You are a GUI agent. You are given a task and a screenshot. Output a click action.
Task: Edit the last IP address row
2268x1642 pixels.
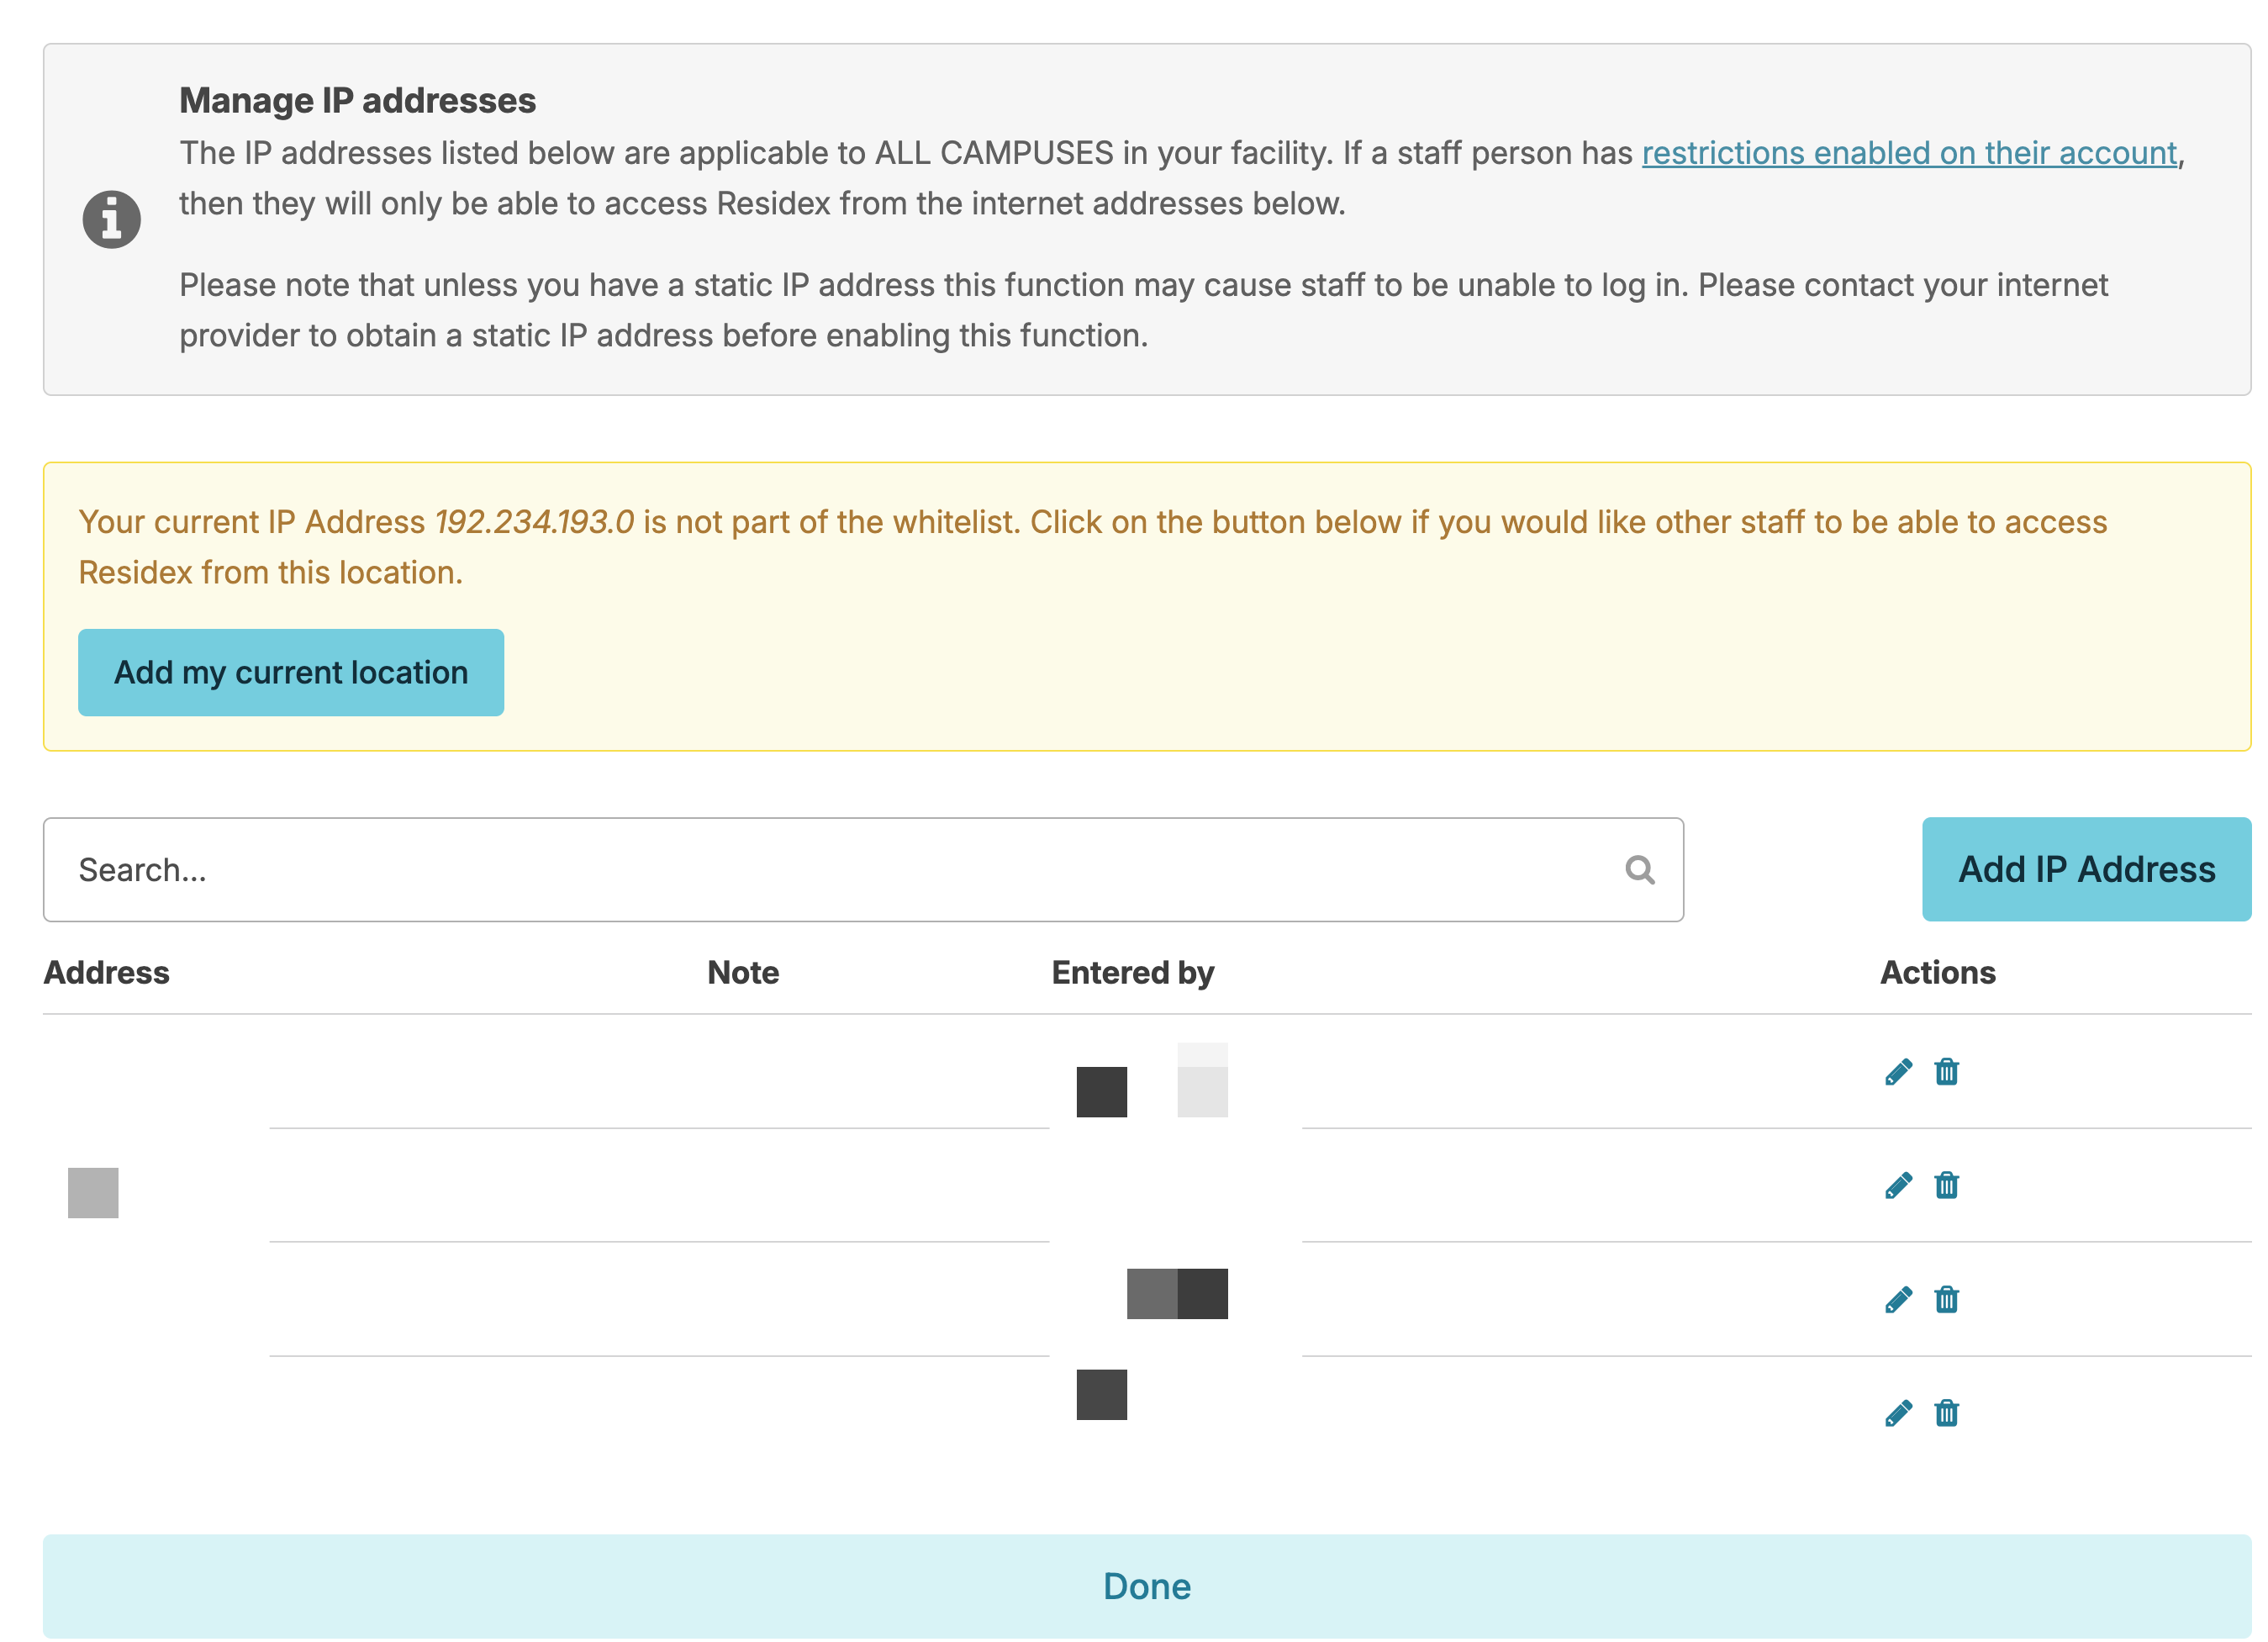click(x=1897, y=1413)
